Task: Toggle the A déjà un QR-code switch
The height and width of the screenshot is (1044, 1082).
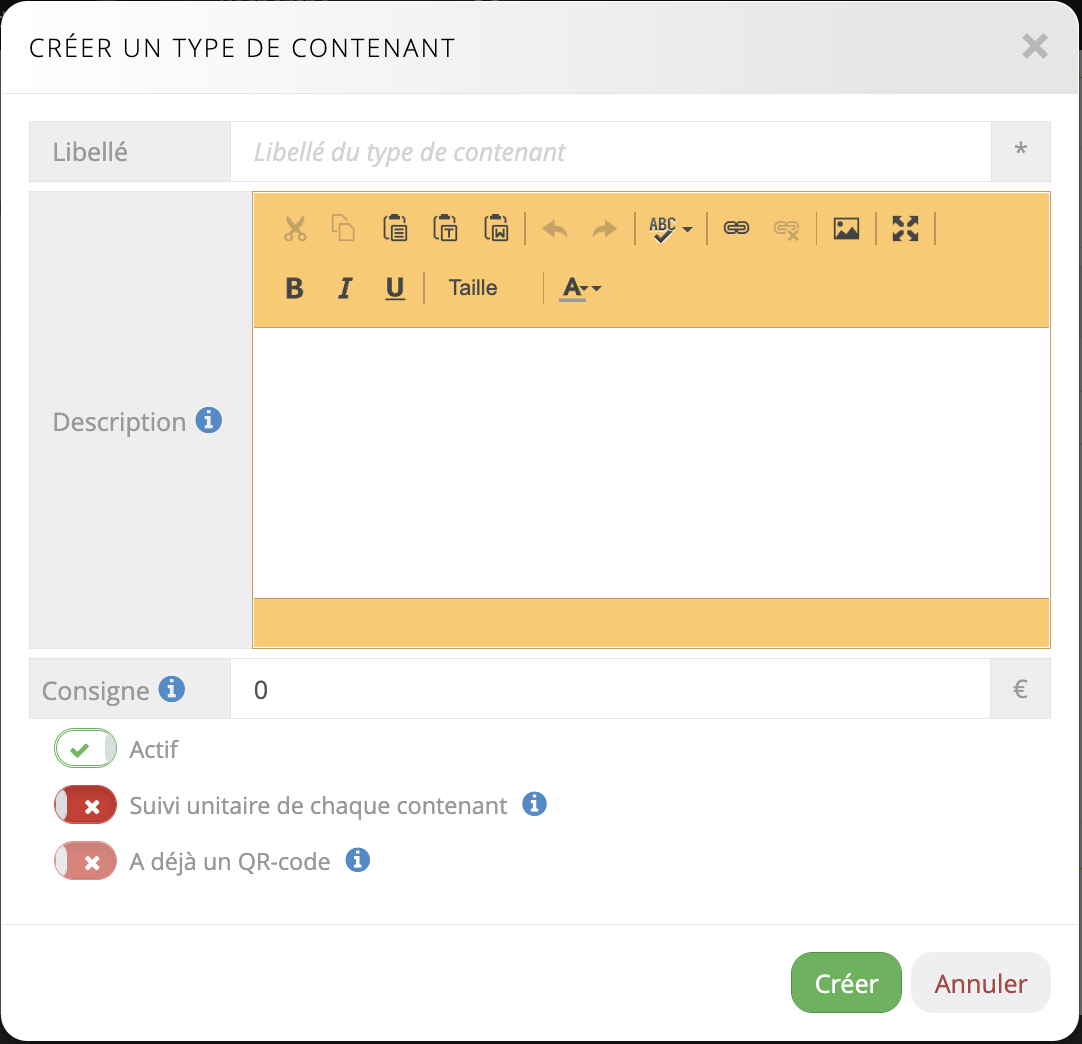Action: point(86,861)
